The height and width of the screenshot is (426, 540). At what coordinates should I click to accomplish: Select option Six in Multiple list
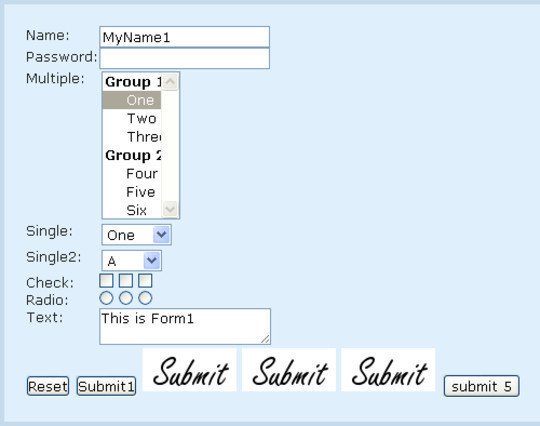(x=132, y=210)
